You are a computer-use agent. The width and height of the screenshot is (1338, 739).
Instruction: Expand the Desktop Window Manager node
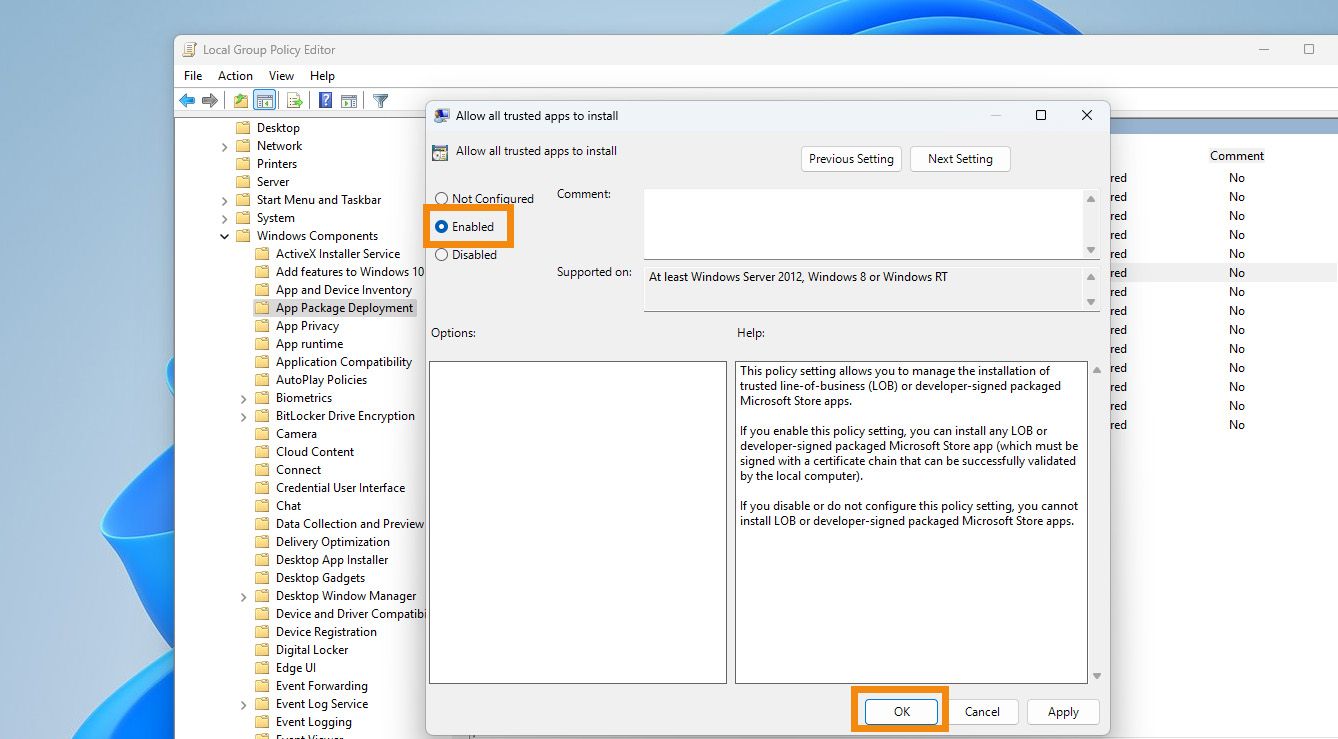click(244, 597)
